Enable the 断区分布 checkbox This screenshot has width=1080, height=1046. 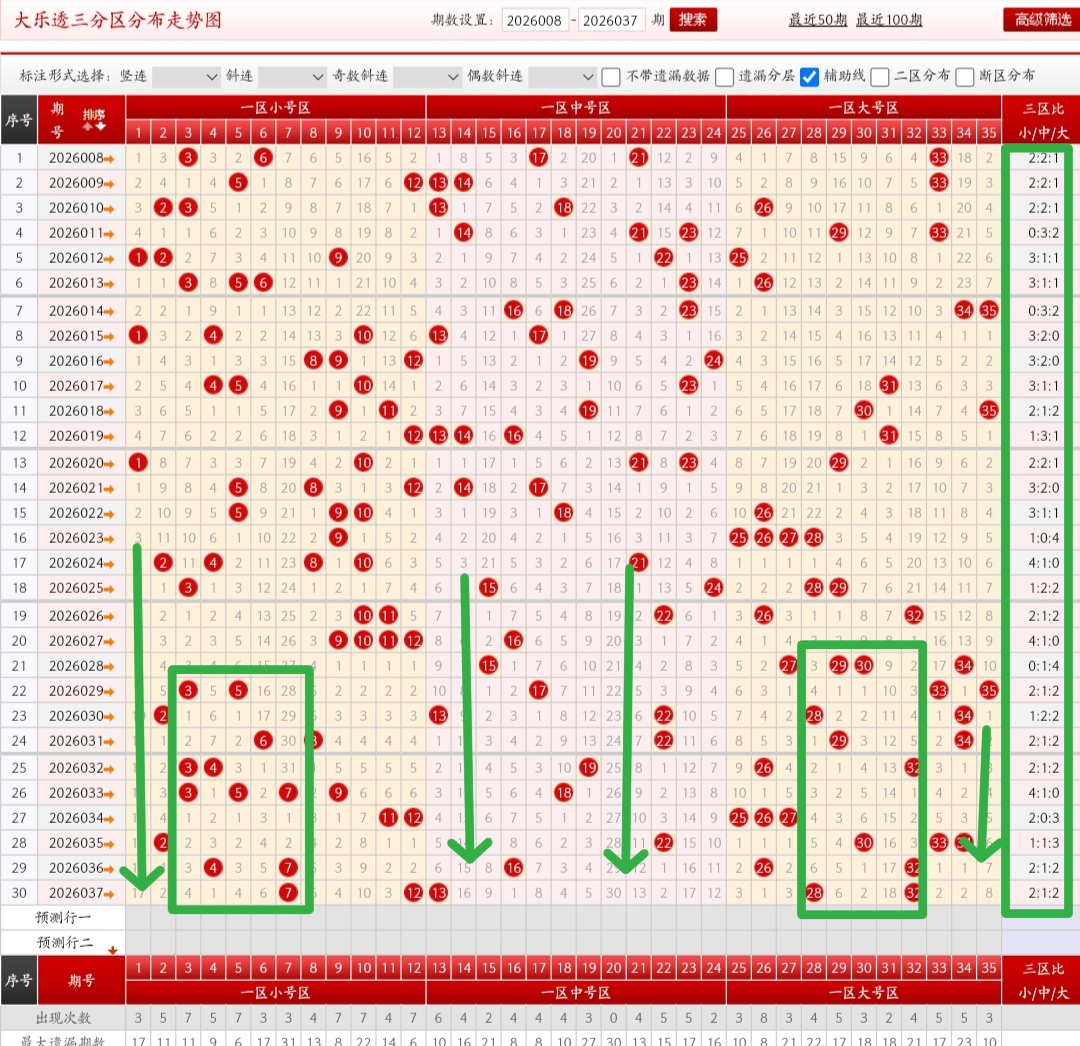coord(964,76)
